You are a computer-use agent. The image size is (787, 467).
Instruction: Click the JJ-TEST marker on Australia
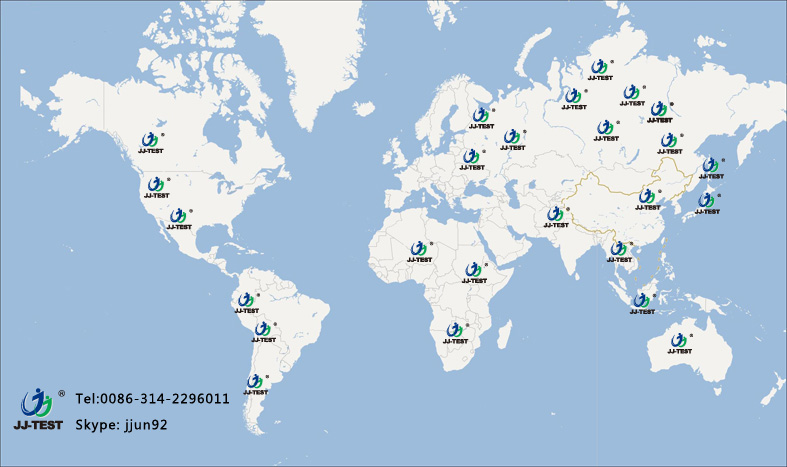coord(680,342)
